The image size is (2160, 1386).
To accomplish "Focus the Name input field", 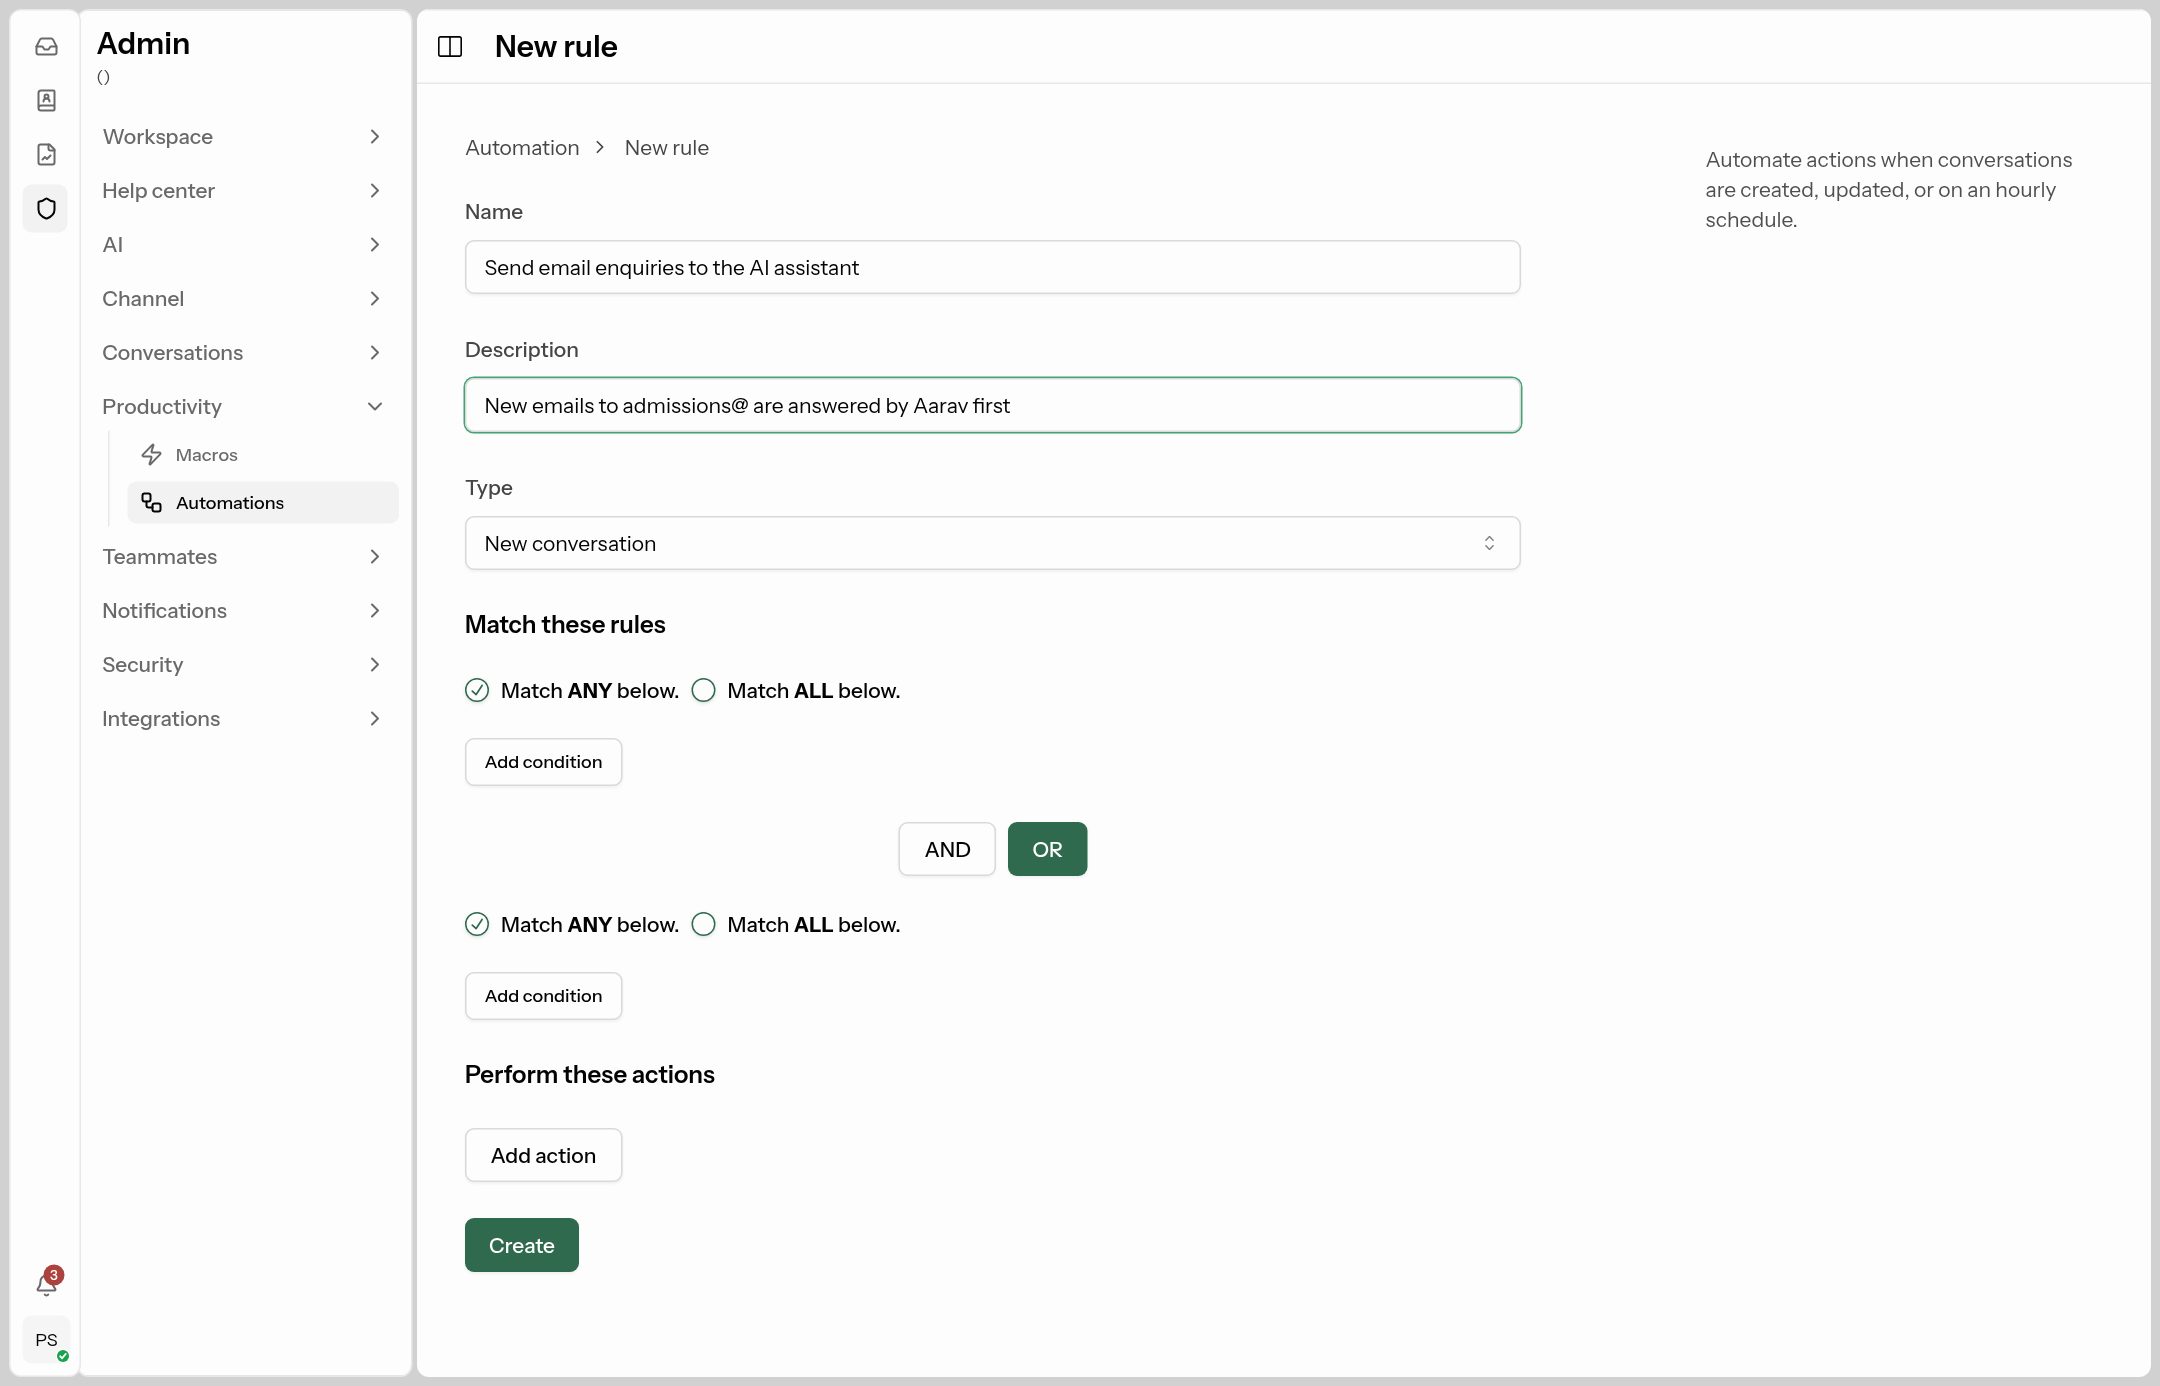I will [993, 267].
